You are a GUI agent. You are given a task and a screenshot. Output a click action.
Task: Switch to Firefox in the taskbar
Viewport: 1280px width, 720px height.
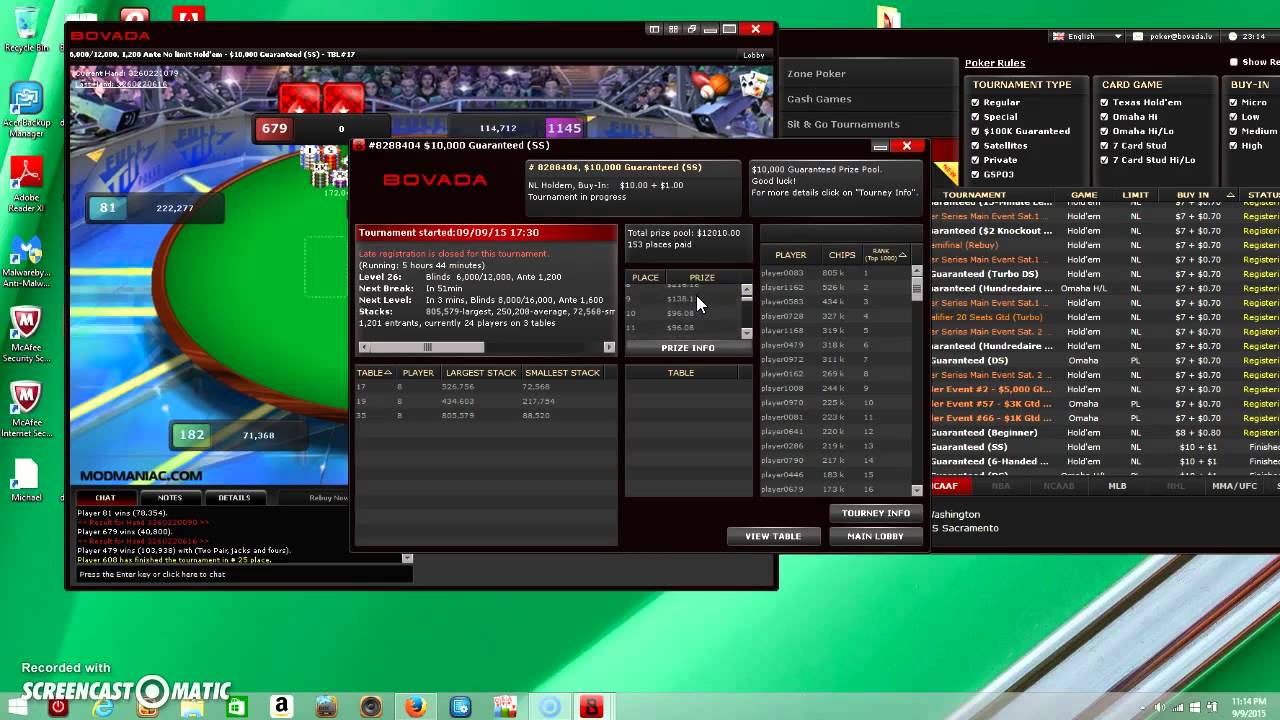click(415, 707)
